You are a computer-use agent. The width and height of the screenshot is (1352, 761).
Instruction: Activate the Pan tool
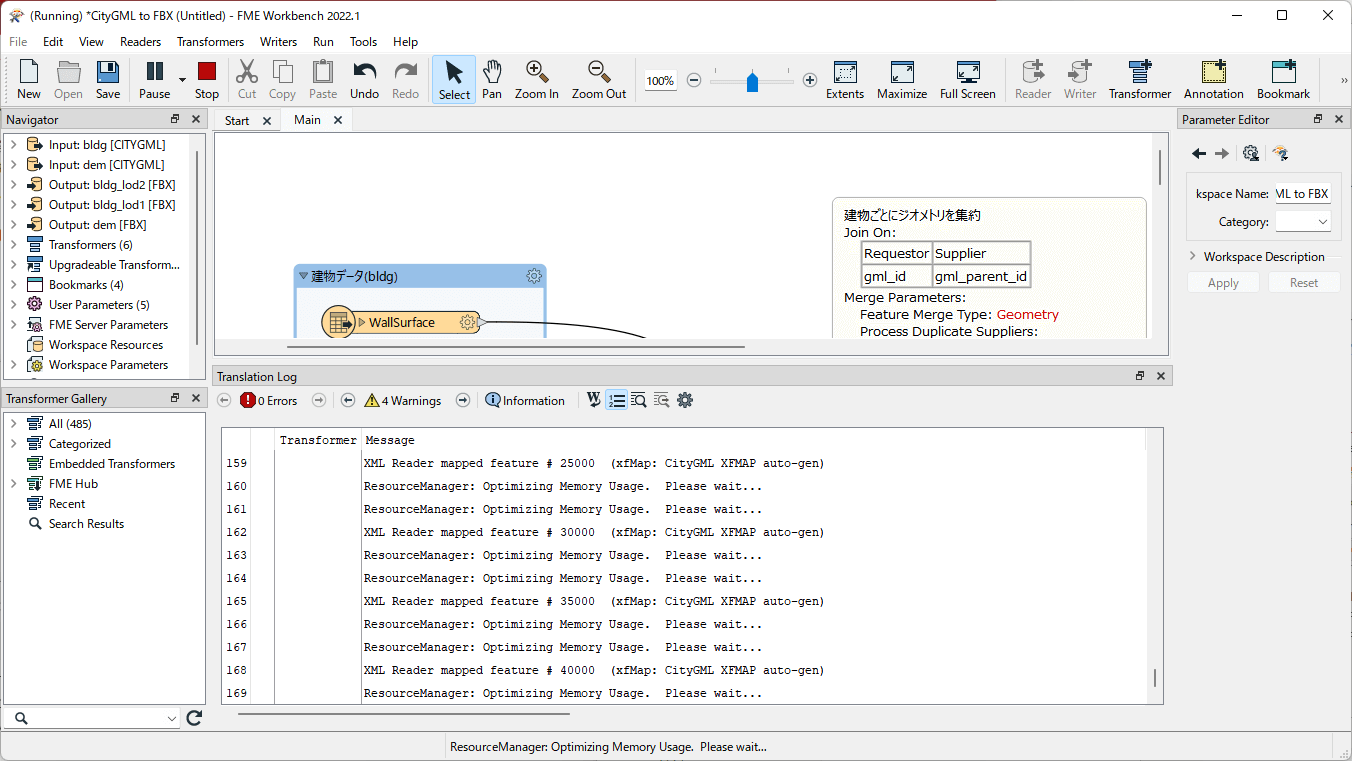tap(492, 80)
